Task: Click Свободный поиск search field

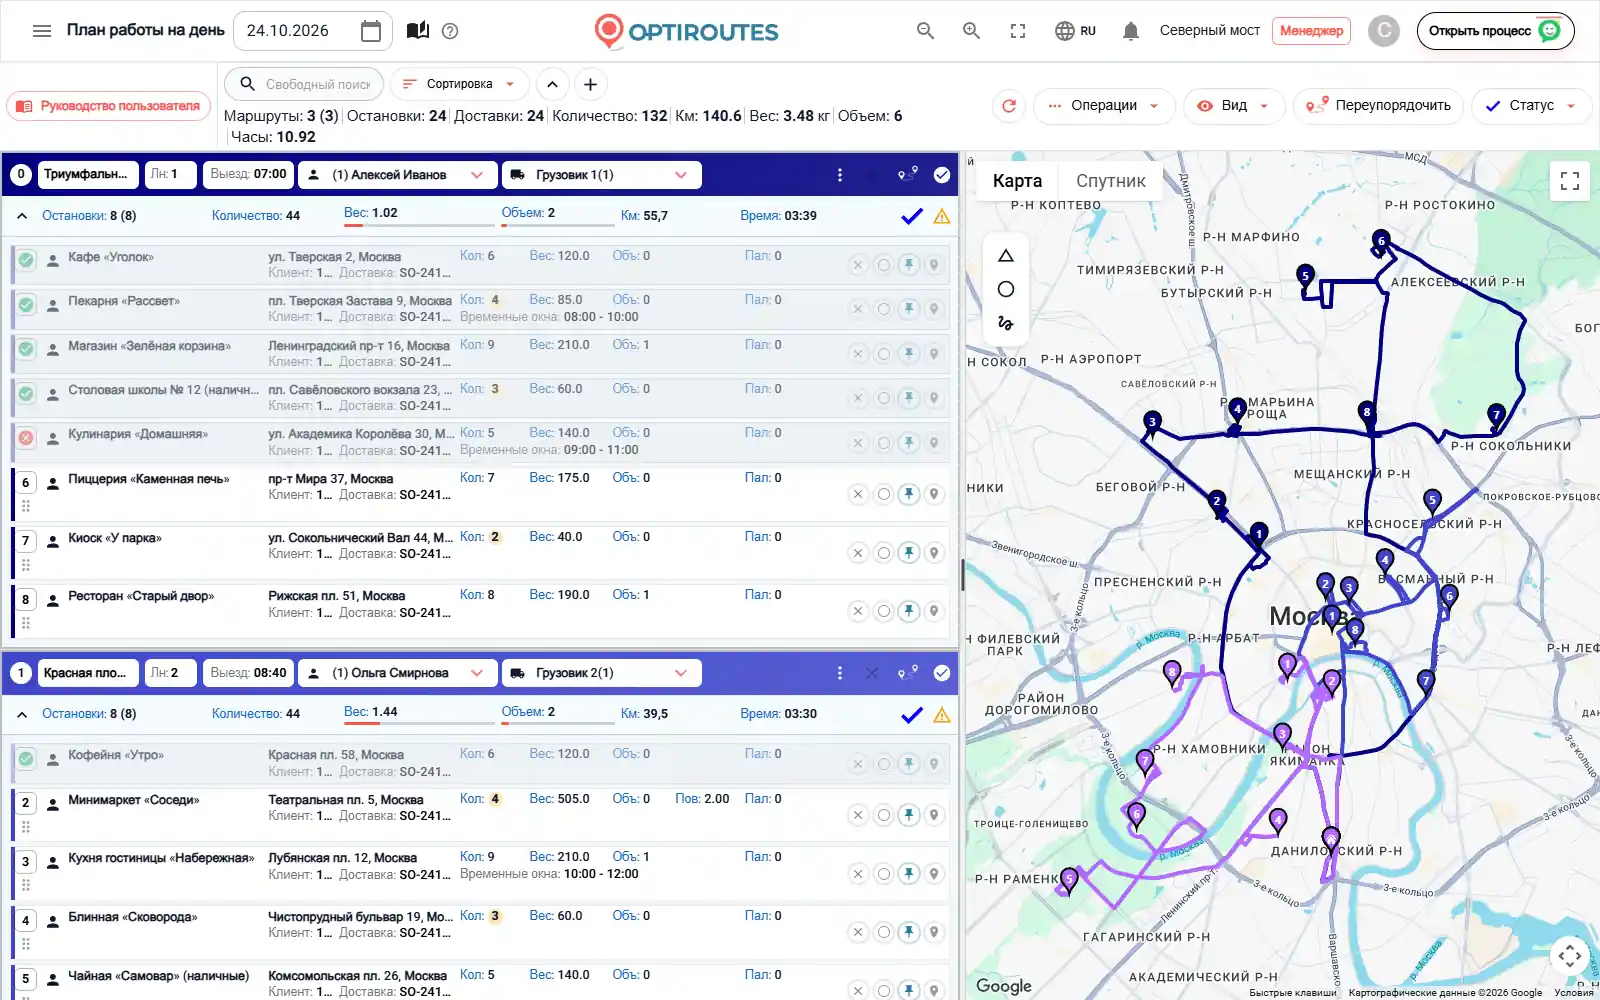Action: tap(303, 84)
